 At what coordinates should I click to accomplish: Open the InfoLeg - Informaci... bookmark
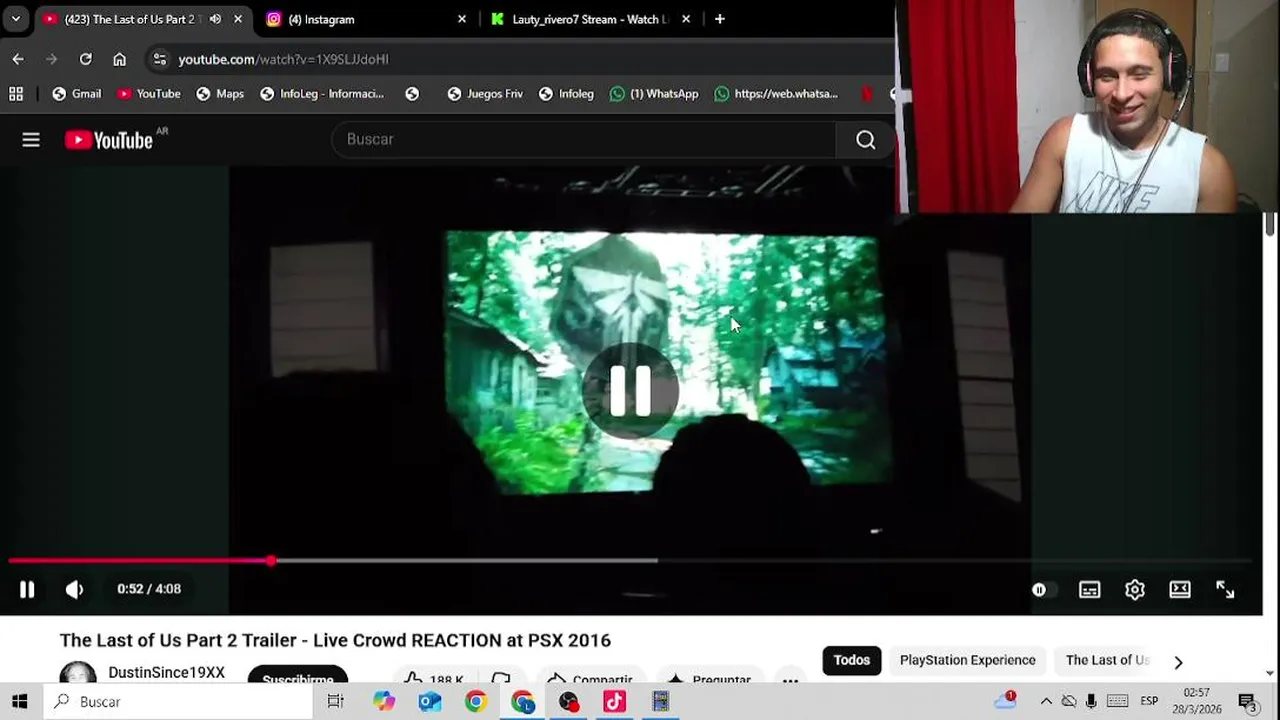tap(322, 94)
